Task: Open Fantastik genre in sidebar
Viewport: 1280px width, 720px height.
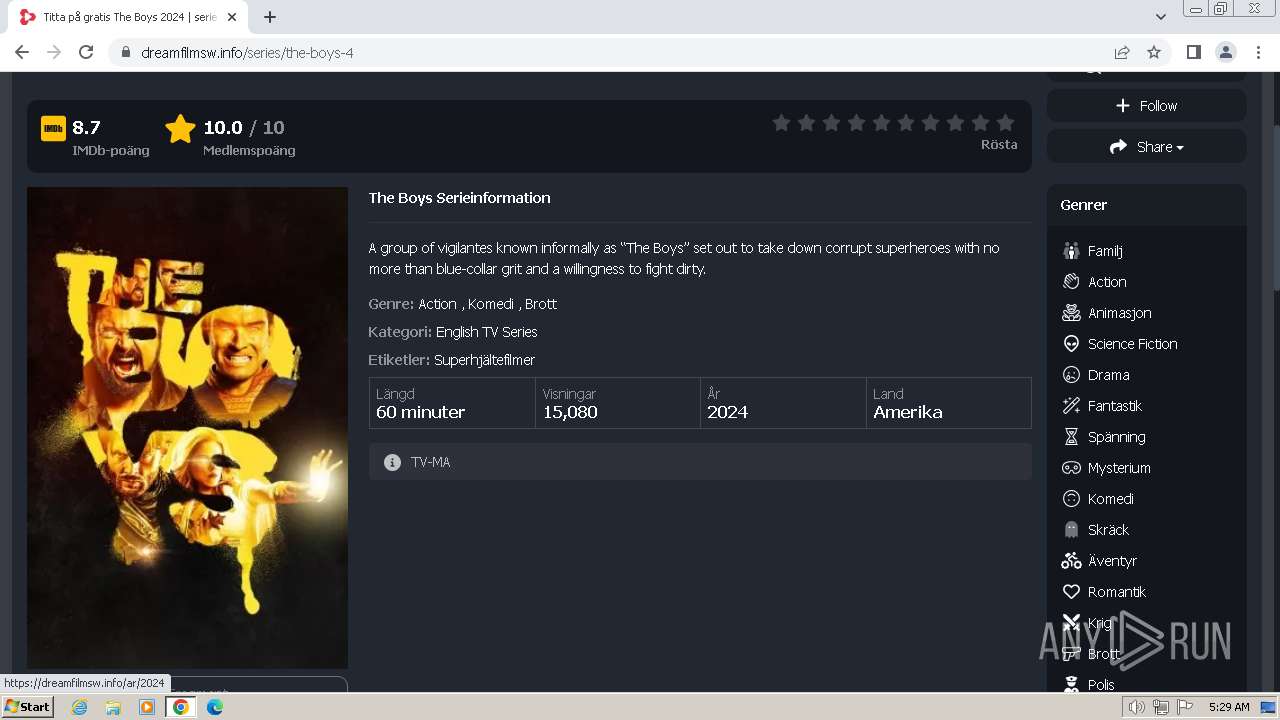Action: (x=1115, y=406)
